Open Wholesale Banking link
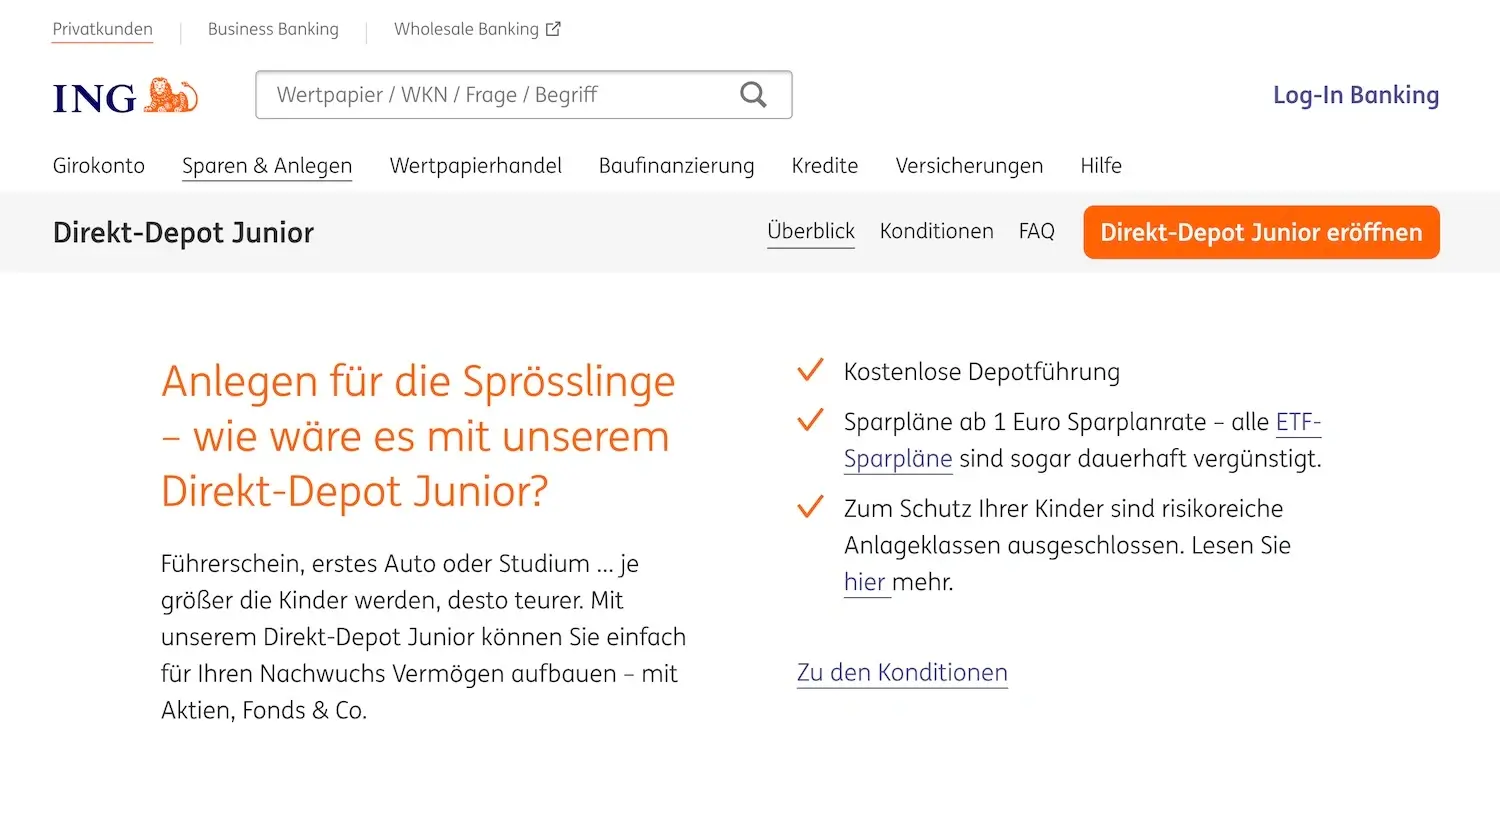The height and width of the screenshot is (814, 1500). (x=477, y=29)
